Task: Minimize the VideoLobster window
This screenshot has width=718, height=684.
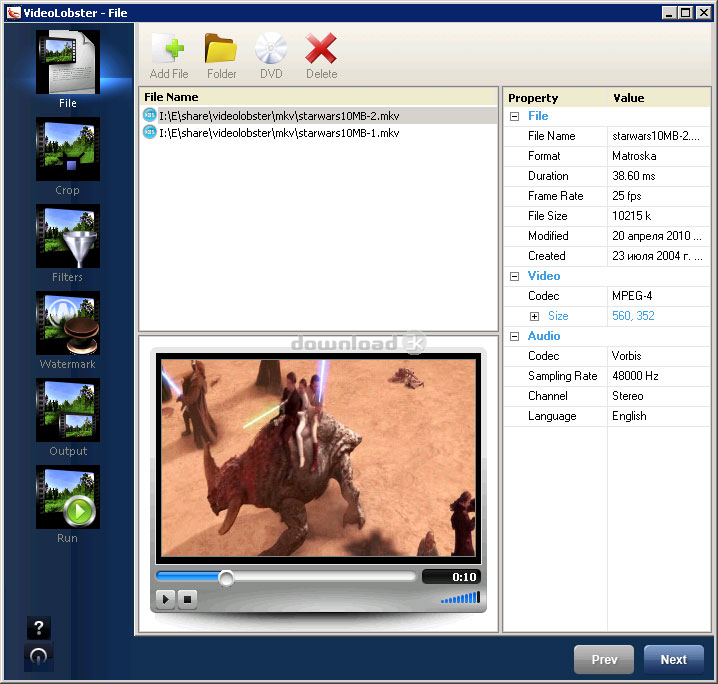Action: pyautogui.click(x=669, y=12)
